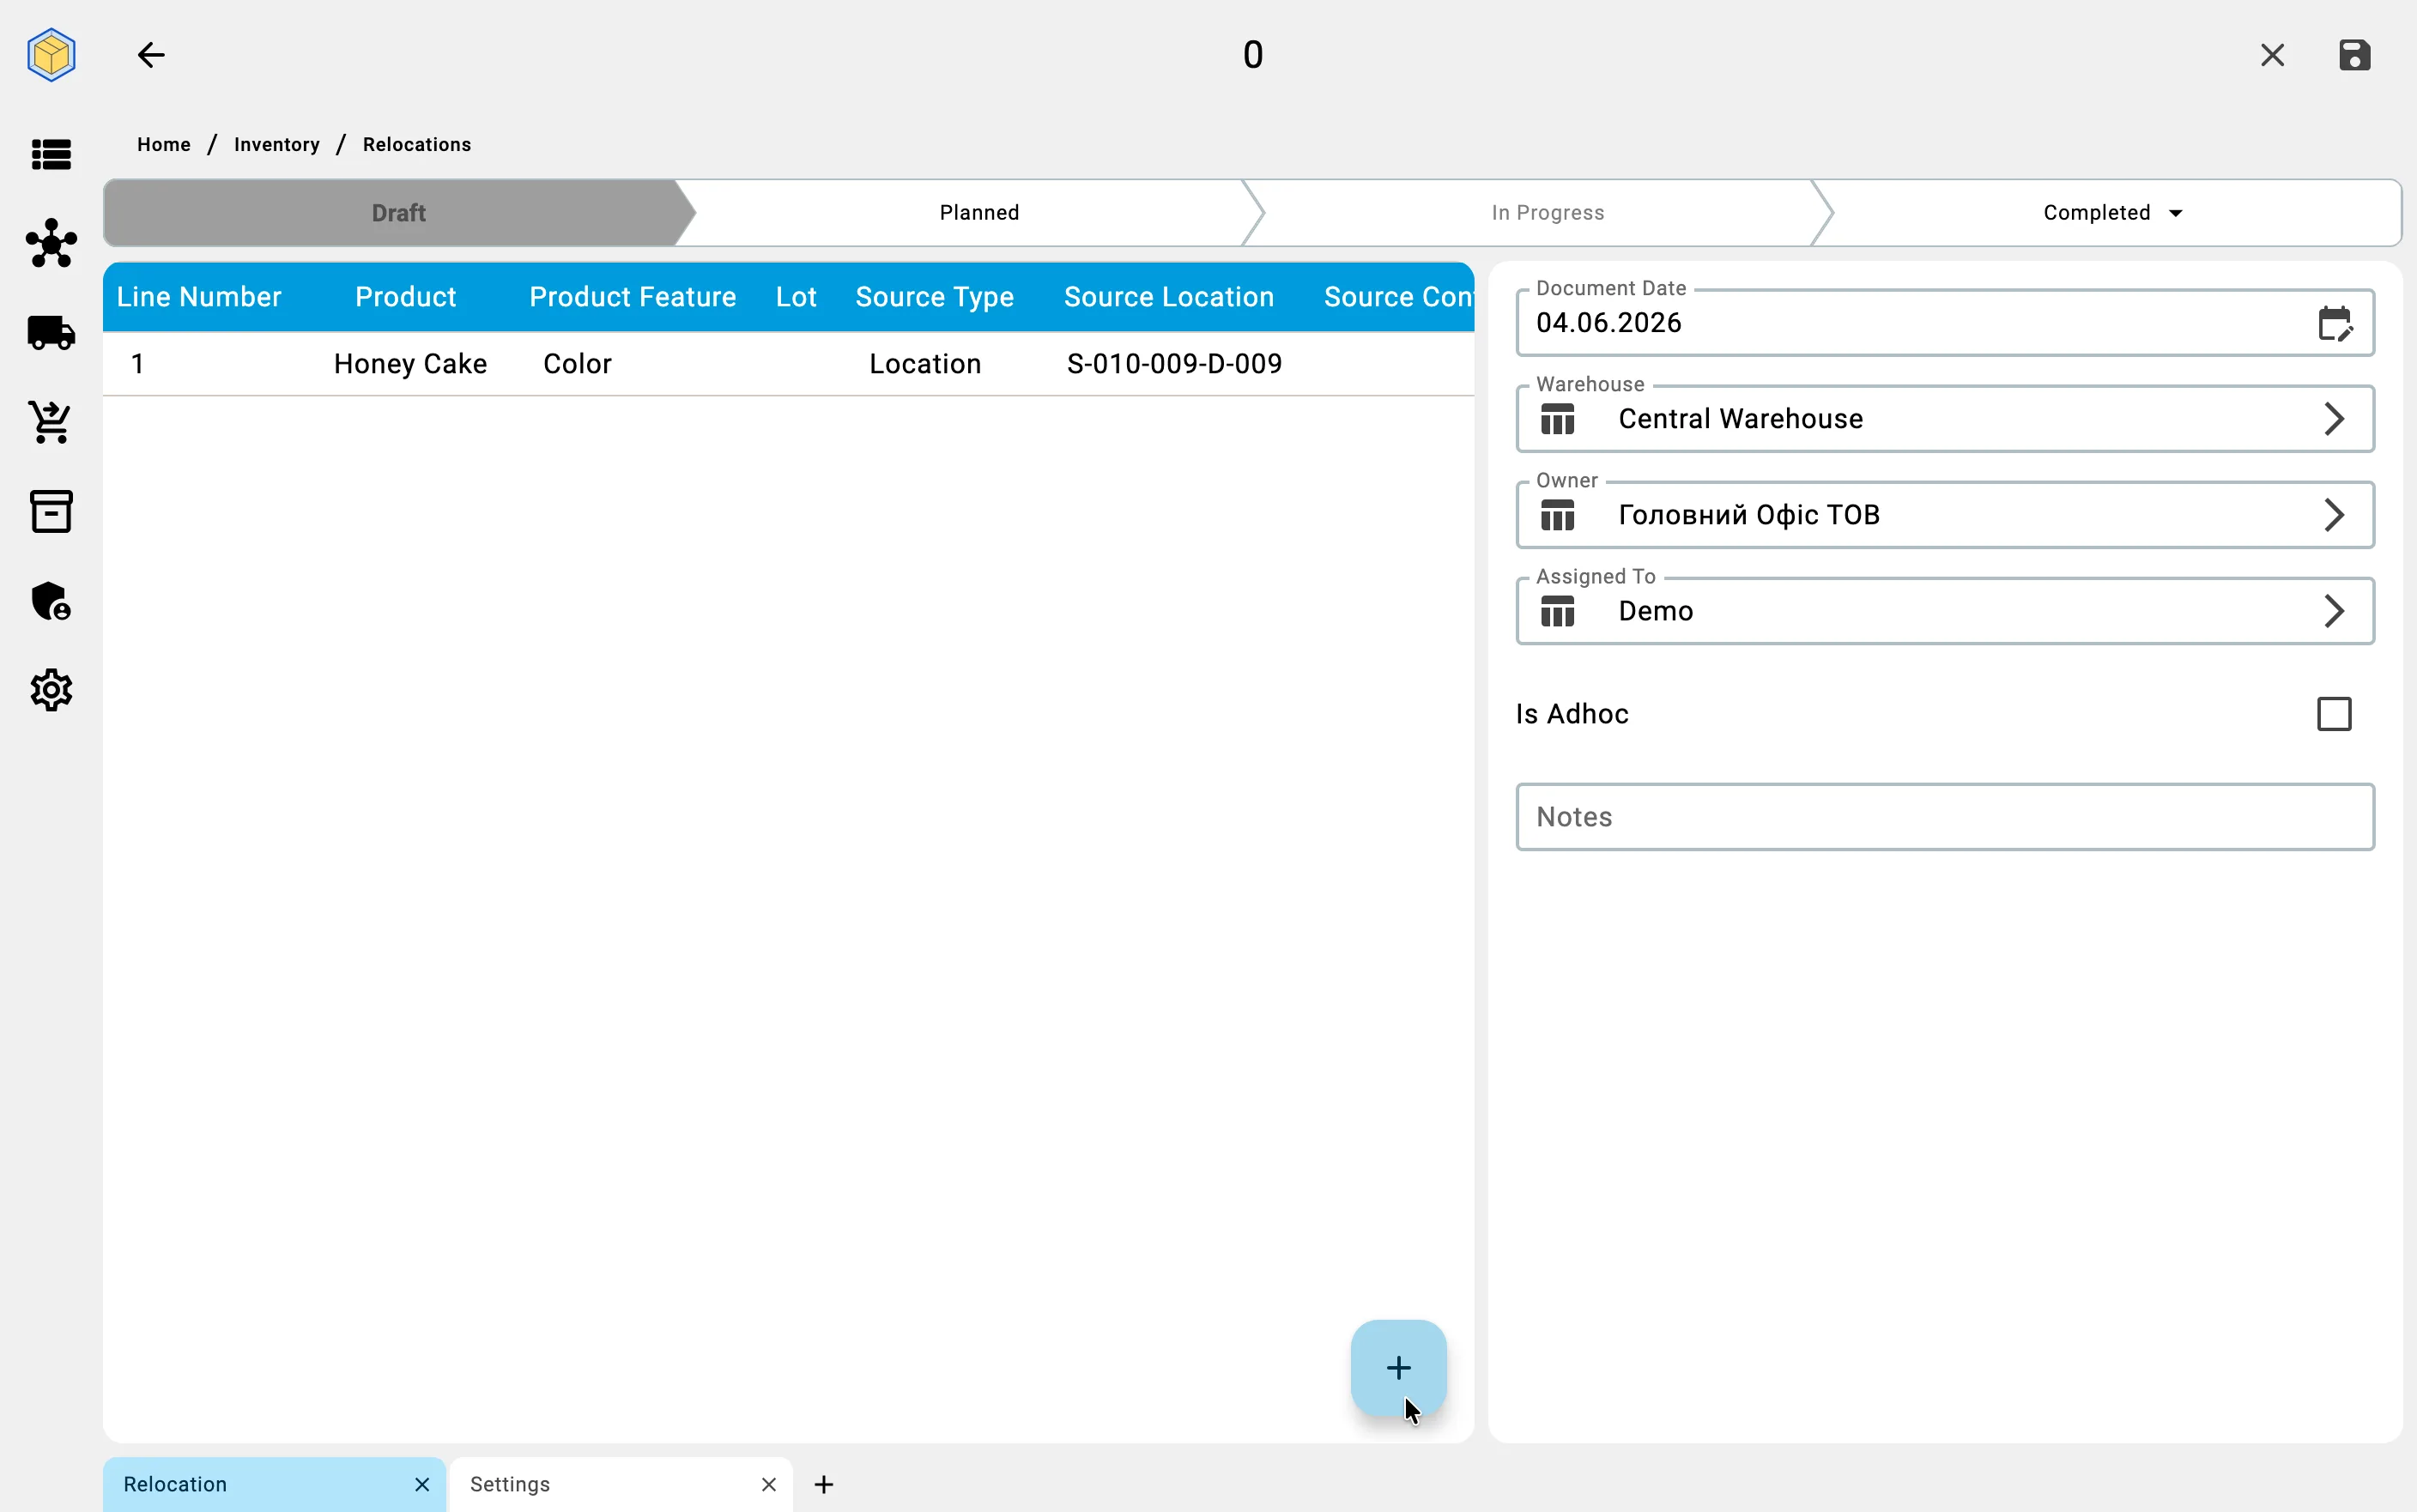Click the Source Location column header
The width and height of the screenshot is (2417, 1512).
point(1168,297)
